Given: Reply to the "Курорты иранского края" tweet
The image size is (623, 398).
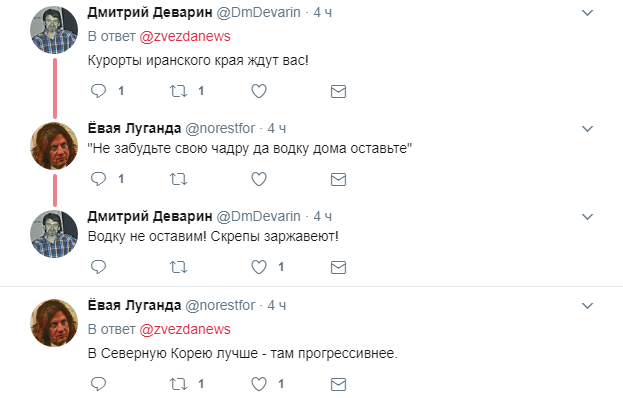Looking at the screenshot, I should click(99, 91).
